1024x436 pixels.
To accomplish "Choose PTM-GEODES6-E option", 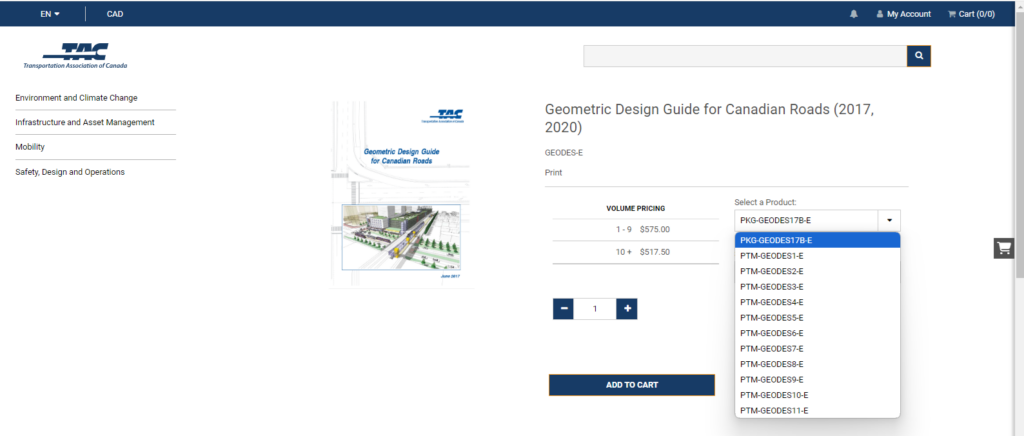I will [x=818, y=333].
